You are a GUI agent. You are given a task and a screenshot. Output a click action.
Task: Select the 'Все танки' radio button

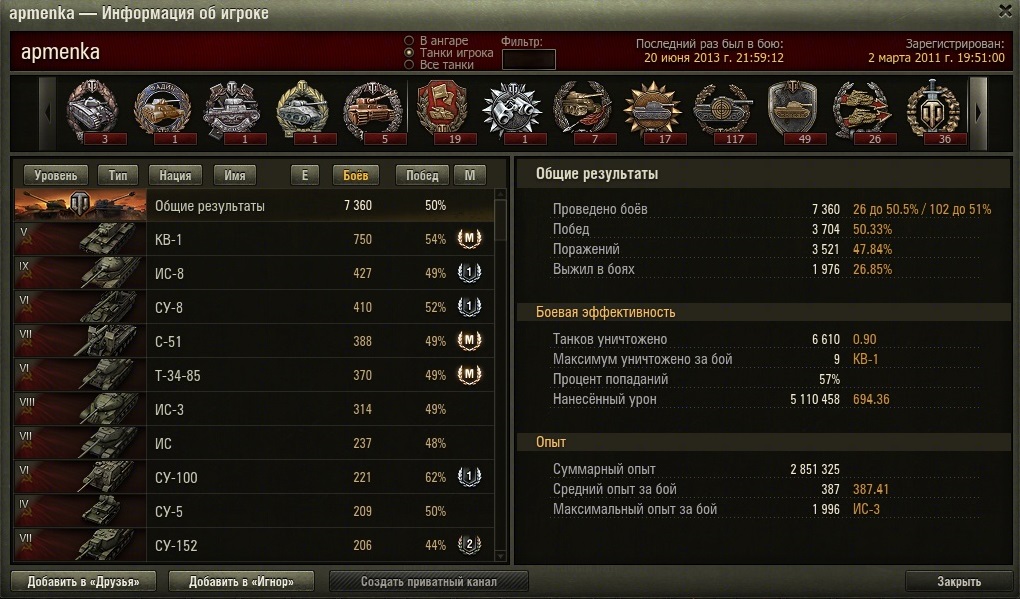409,64
